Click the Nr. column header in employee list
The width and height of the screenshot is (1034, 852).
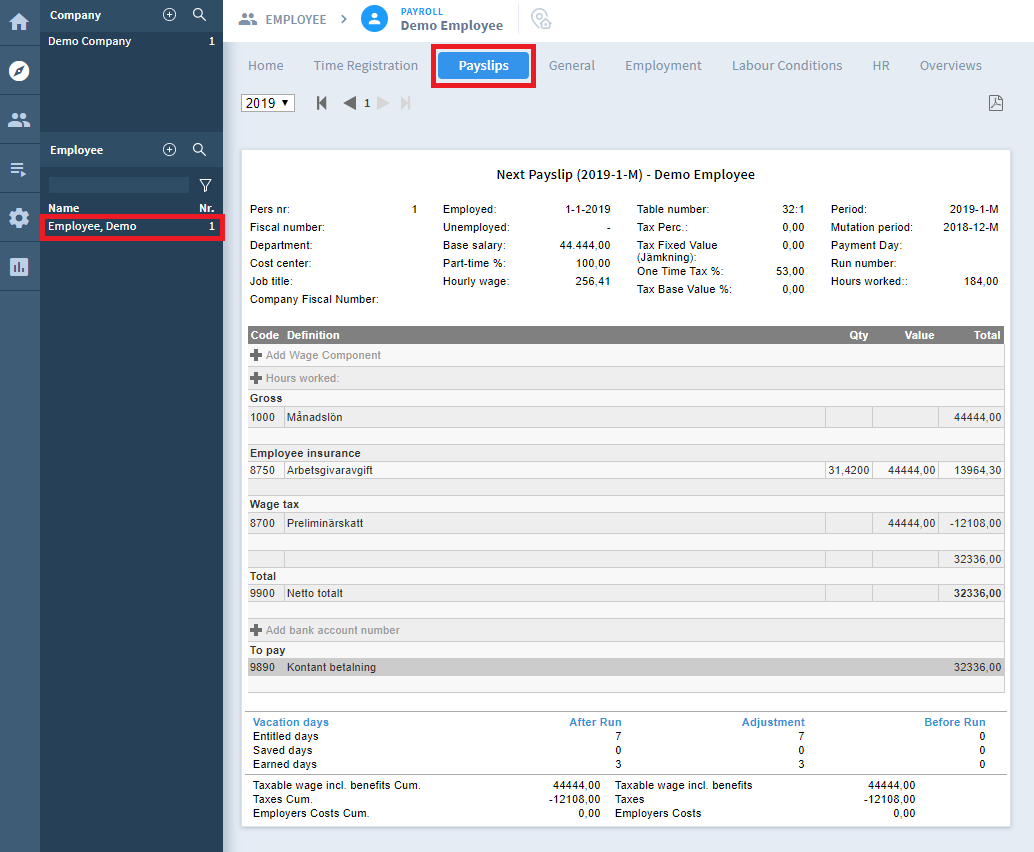click(206, 208)
